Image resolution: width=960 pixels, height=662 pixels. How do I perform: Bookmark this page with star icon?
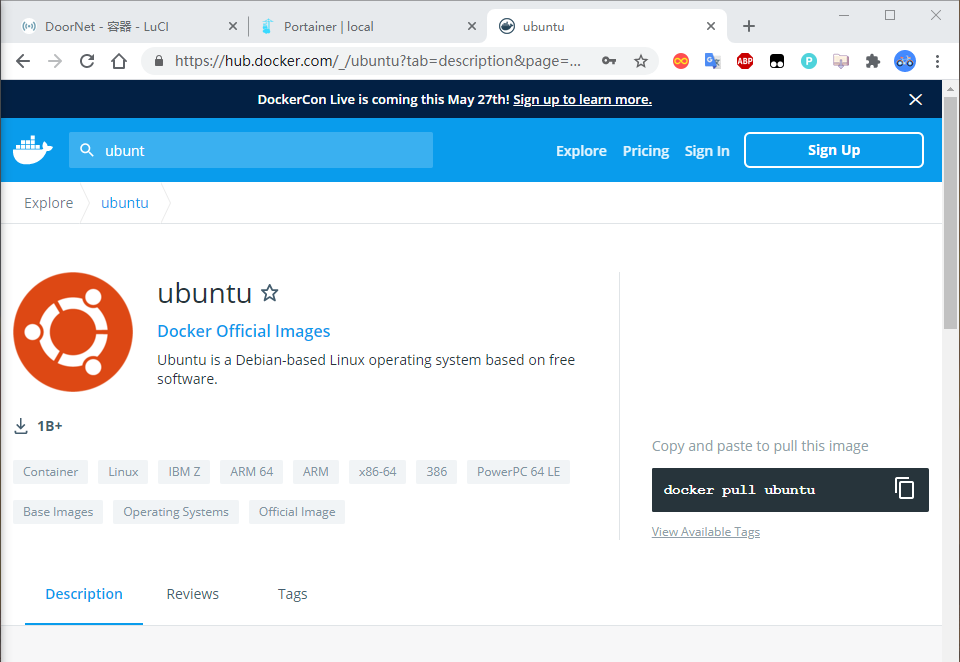point(640,61)
